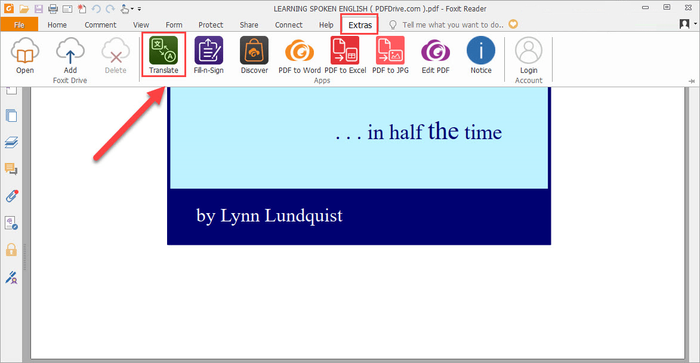
Task: Switch to the Connect tab
Action: pyautogui.click(x=288, y=25)
